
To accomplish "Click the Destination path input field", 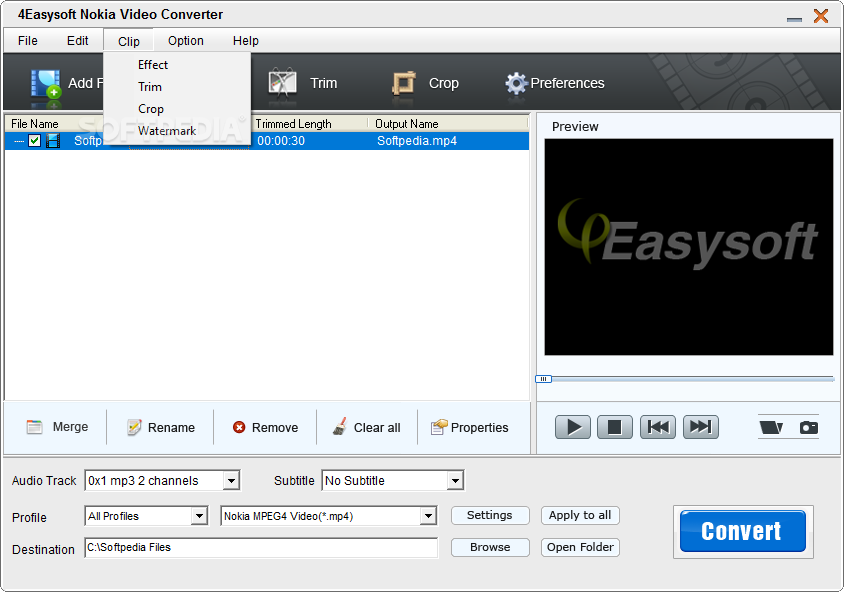I will pos(261,548).
